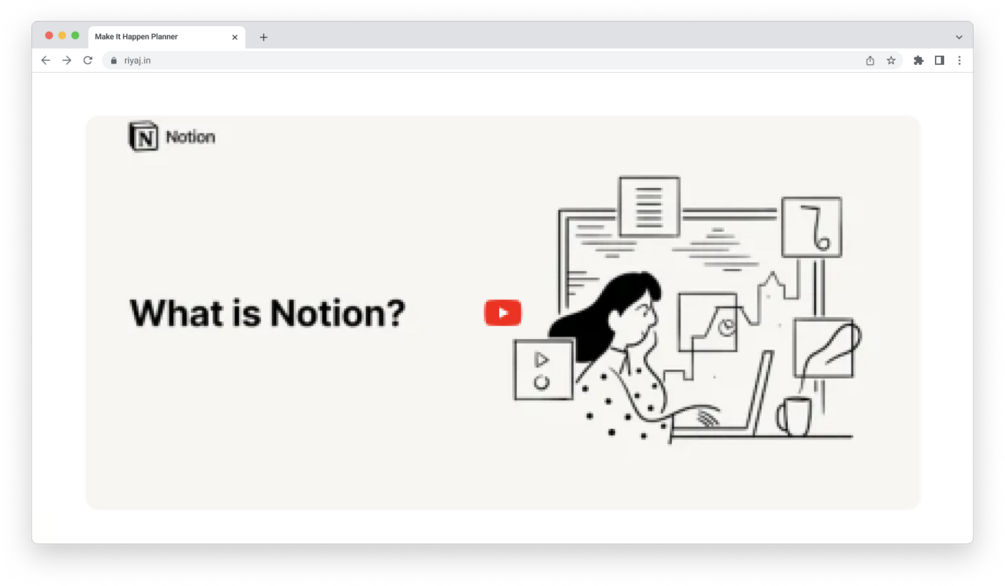Screen dimensions: 1005x586
Task: Click the Notion wordmark text
Action: (190, 137)
